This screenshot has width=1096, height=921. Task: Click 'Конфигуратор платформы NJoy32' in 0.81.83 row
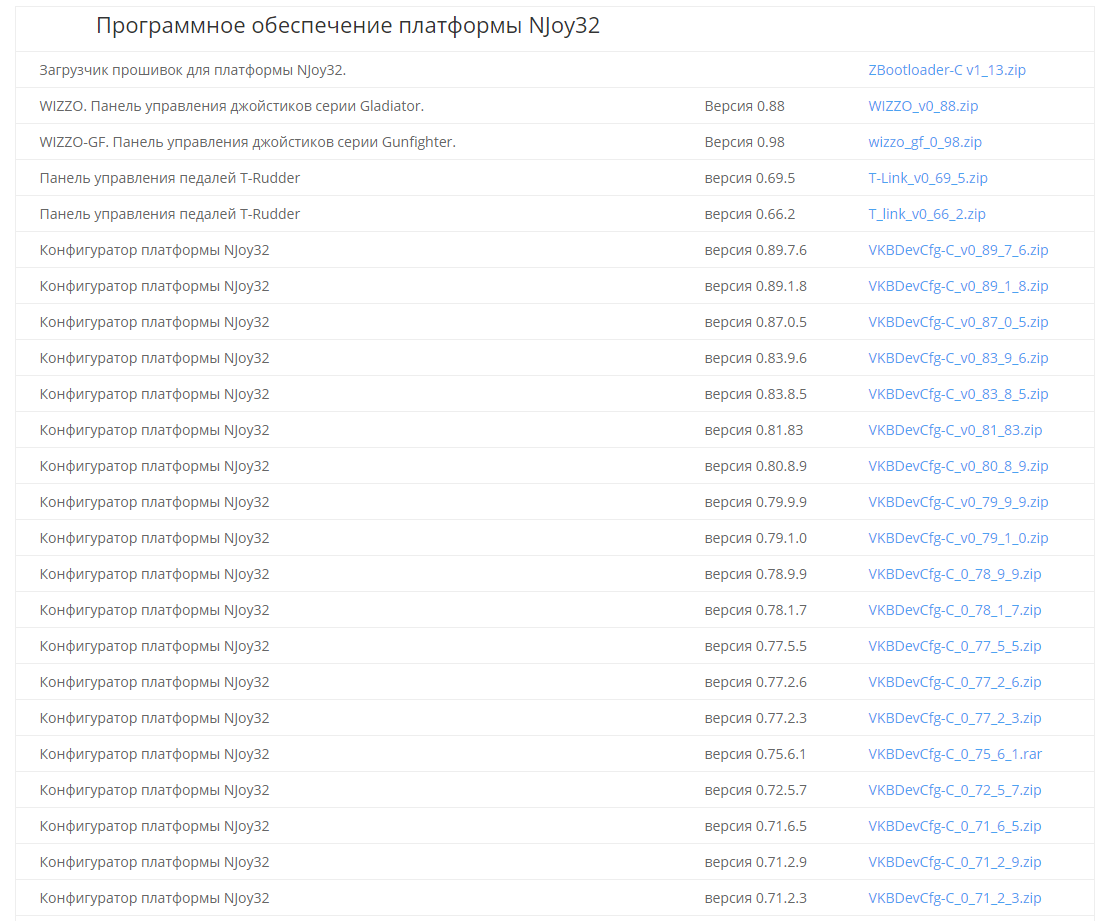[x=154, y=430]
